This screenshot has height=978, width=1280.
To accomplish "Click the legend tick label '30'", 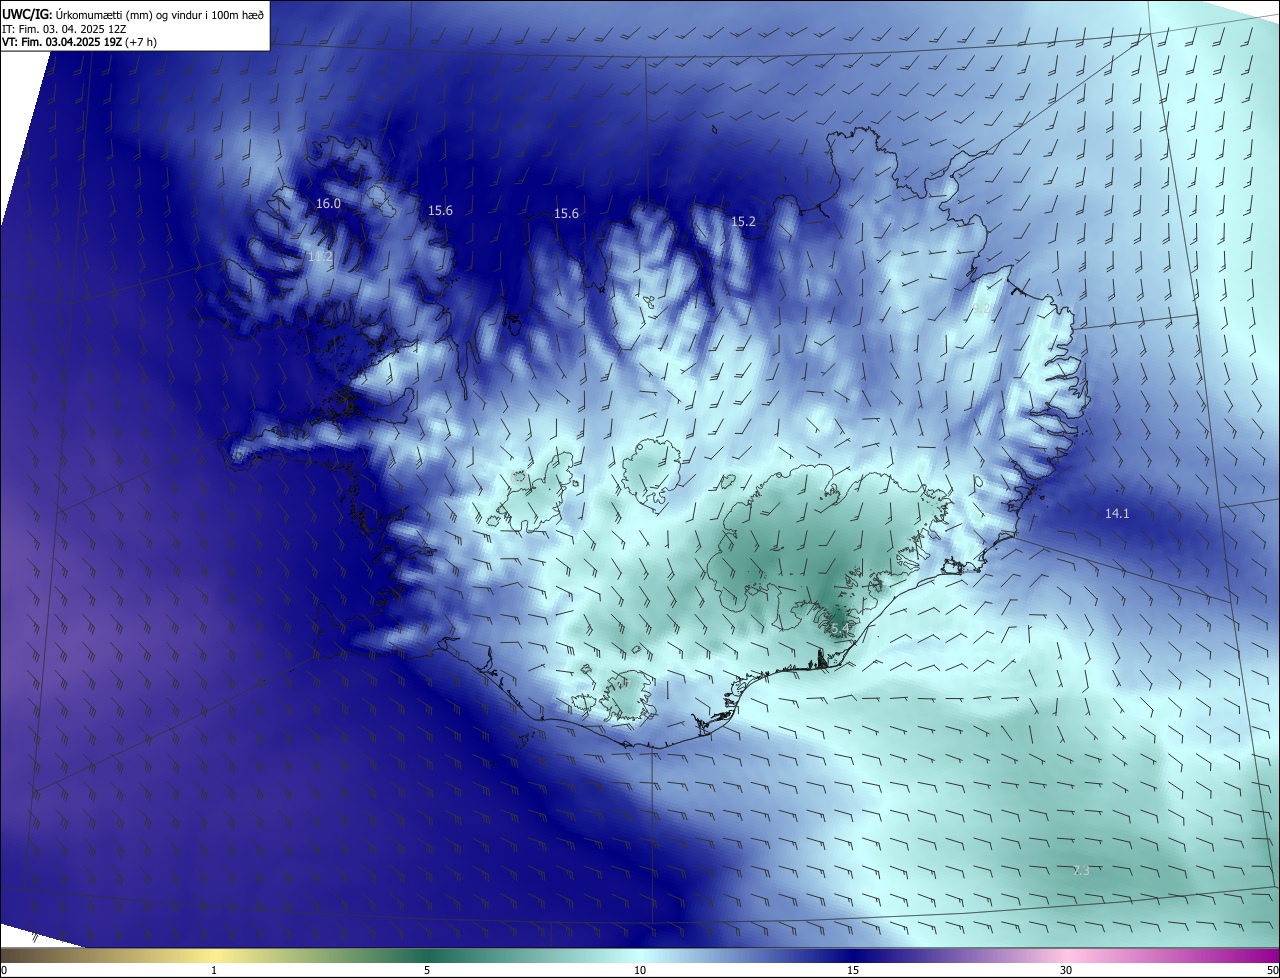I will pos(1066,970).
